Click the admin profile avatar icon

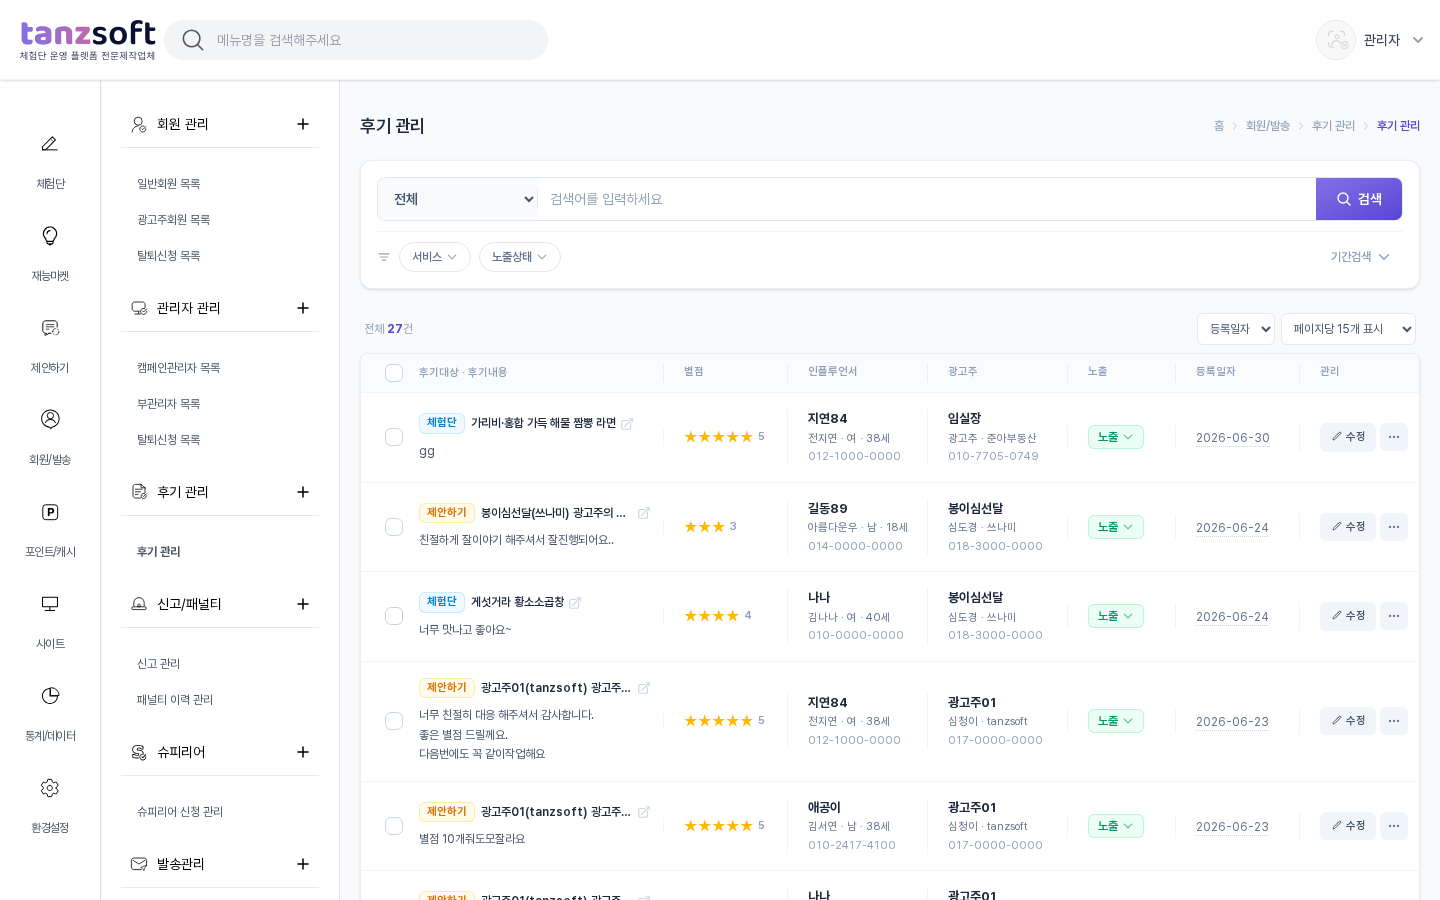coord(1336,40)
